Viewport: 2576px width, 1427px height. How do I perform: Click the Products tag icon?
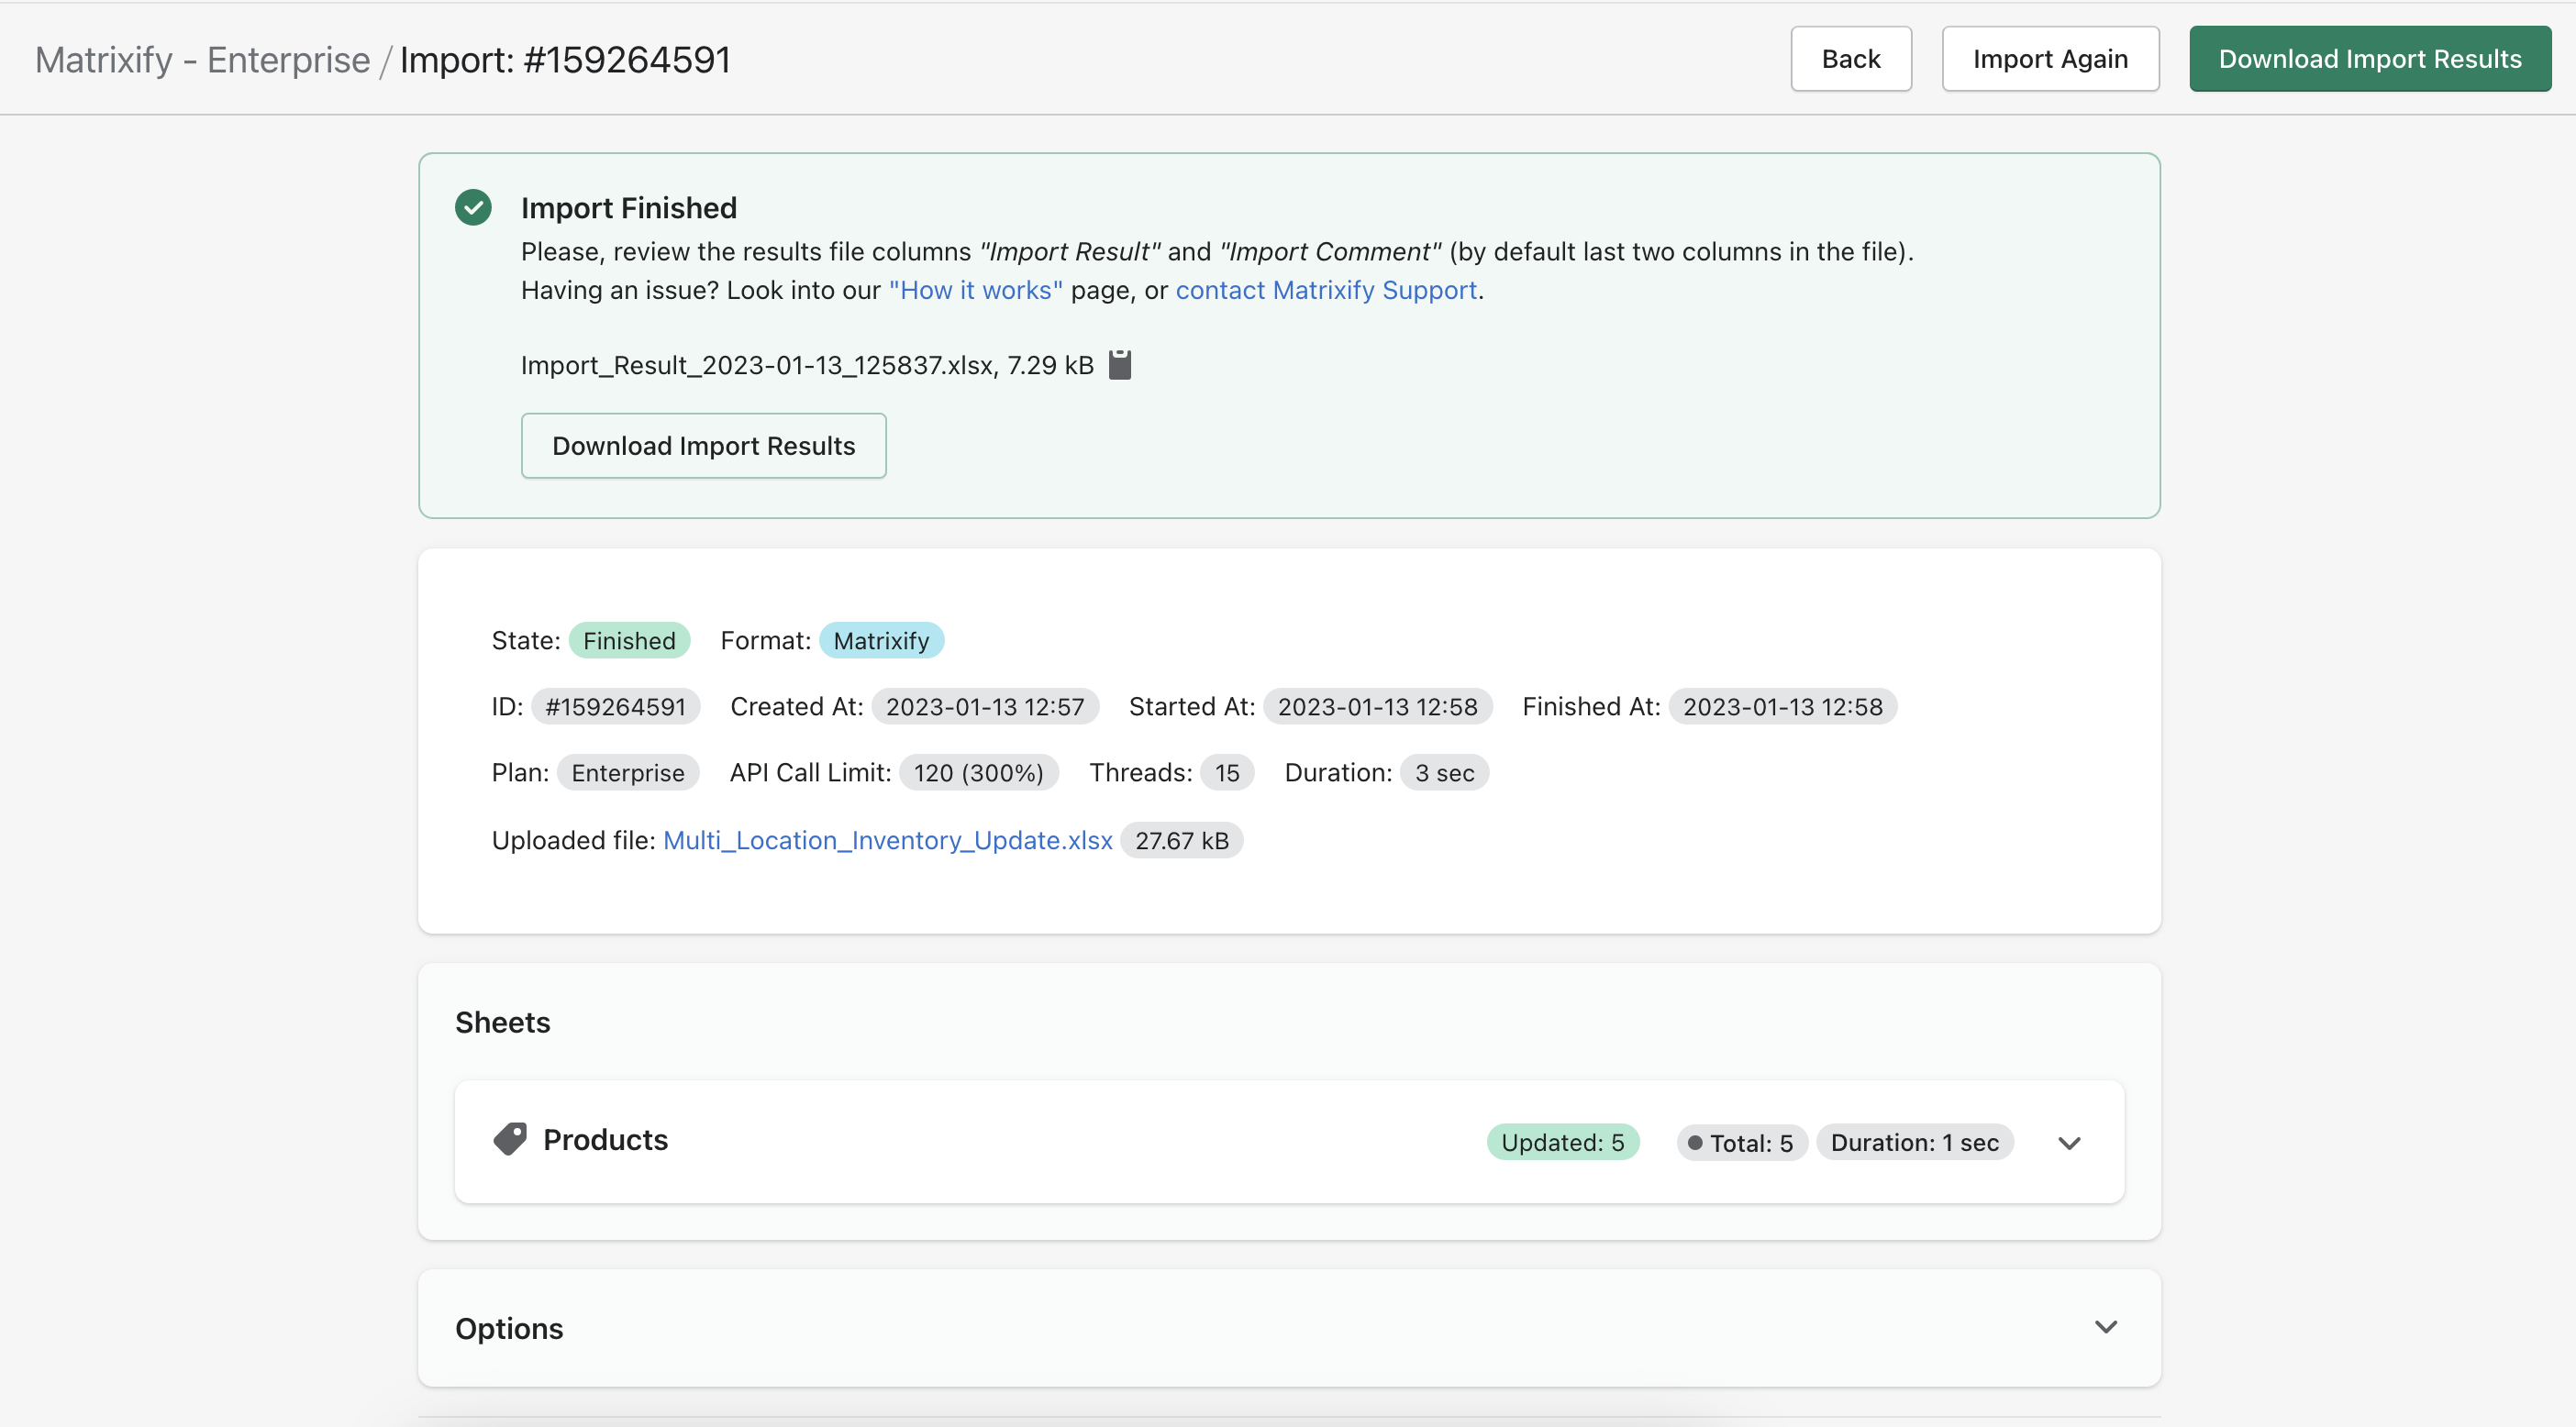pos(510,1139)
